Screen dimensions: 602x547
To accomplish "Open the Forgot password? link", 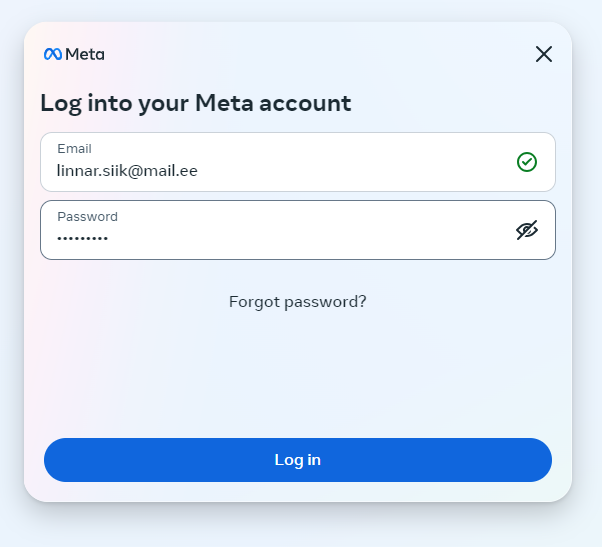I will pyautogui.click(x=298, y=301).
